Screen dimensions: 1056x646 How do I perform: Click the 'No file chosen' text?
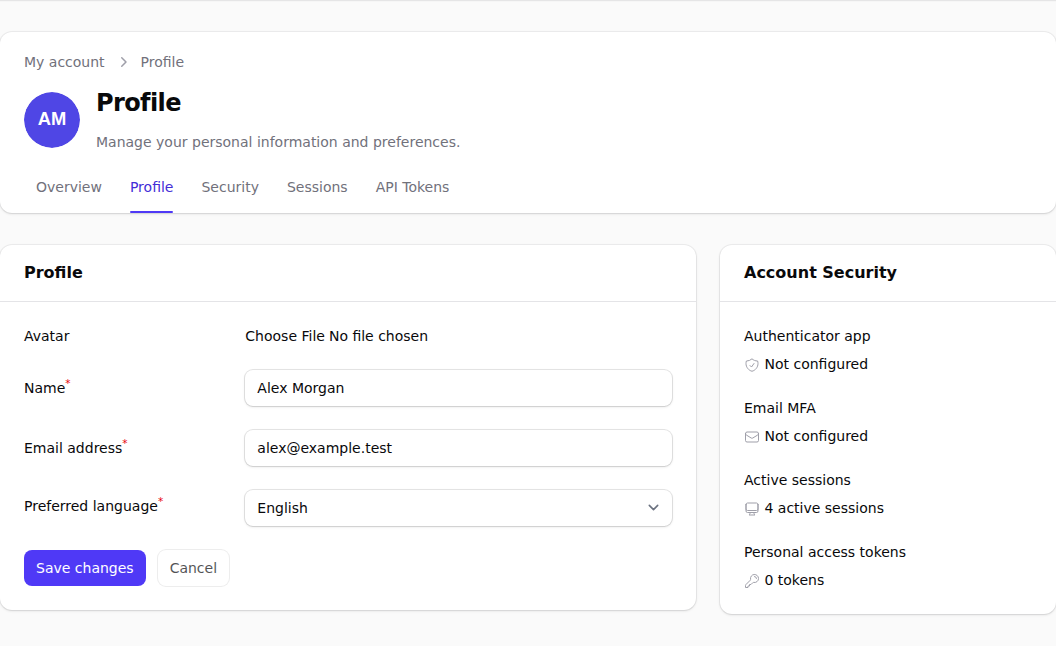coord(378,336)
